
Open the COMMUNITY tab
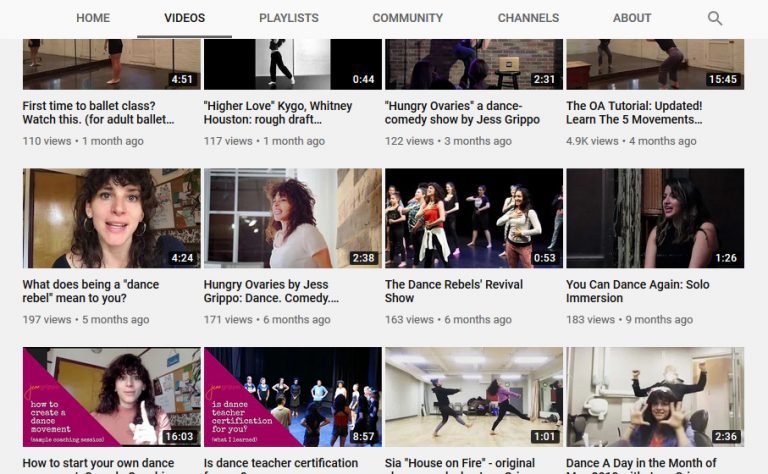point(407,18)
